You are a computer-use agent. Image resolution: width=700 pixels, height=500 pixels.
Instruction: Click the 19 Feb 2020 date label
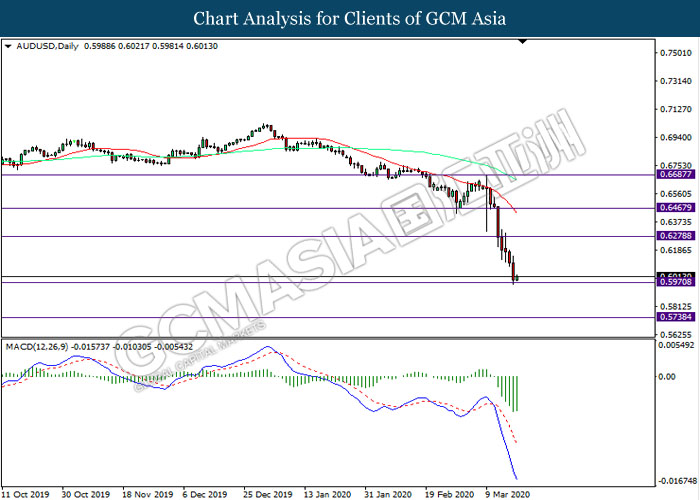coord(445,493)
